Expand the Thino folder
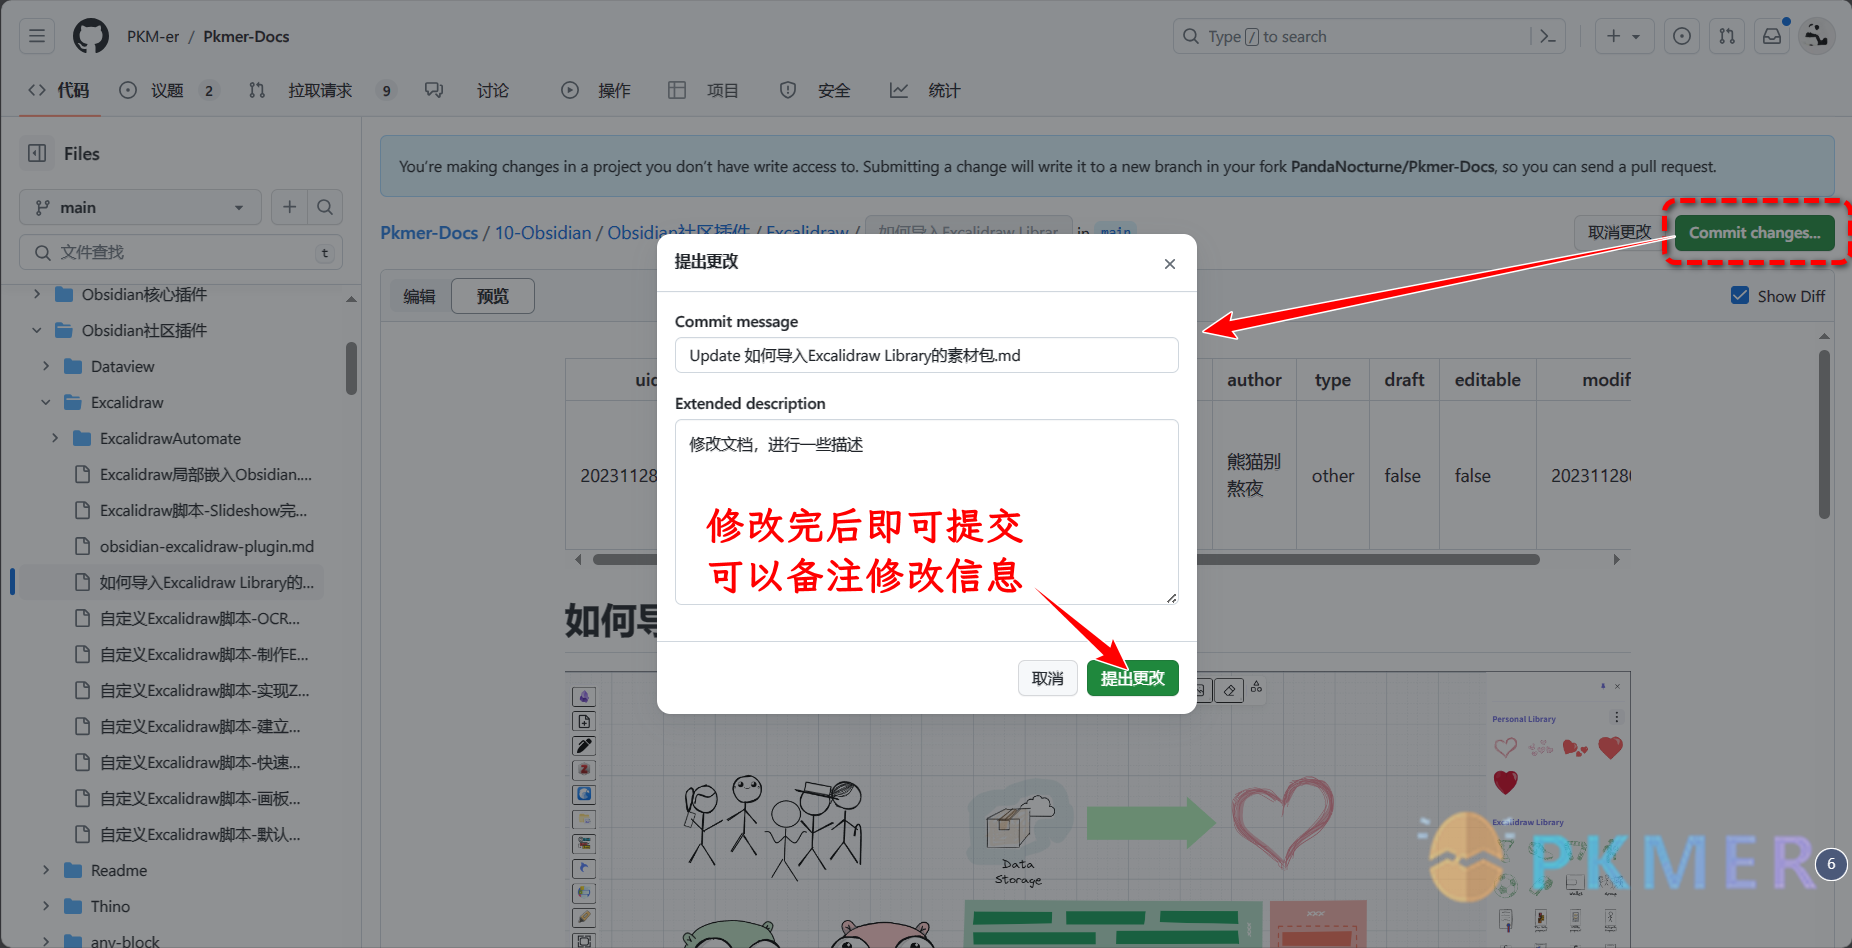This screenshot has width=1852, height=948. tap(46, 906)
